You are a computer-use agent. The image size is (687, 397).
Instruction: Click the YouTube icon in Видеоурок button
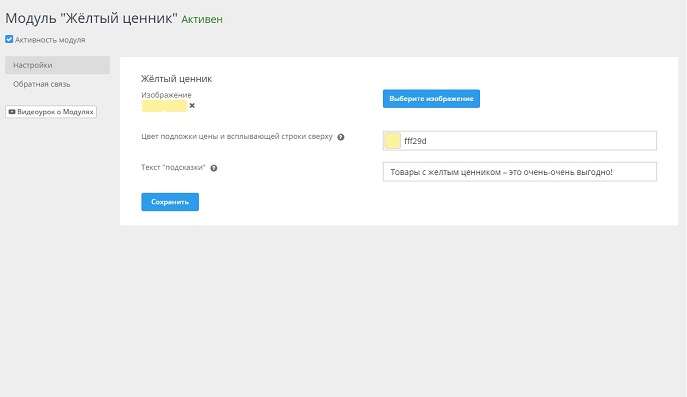coord(12,112)
